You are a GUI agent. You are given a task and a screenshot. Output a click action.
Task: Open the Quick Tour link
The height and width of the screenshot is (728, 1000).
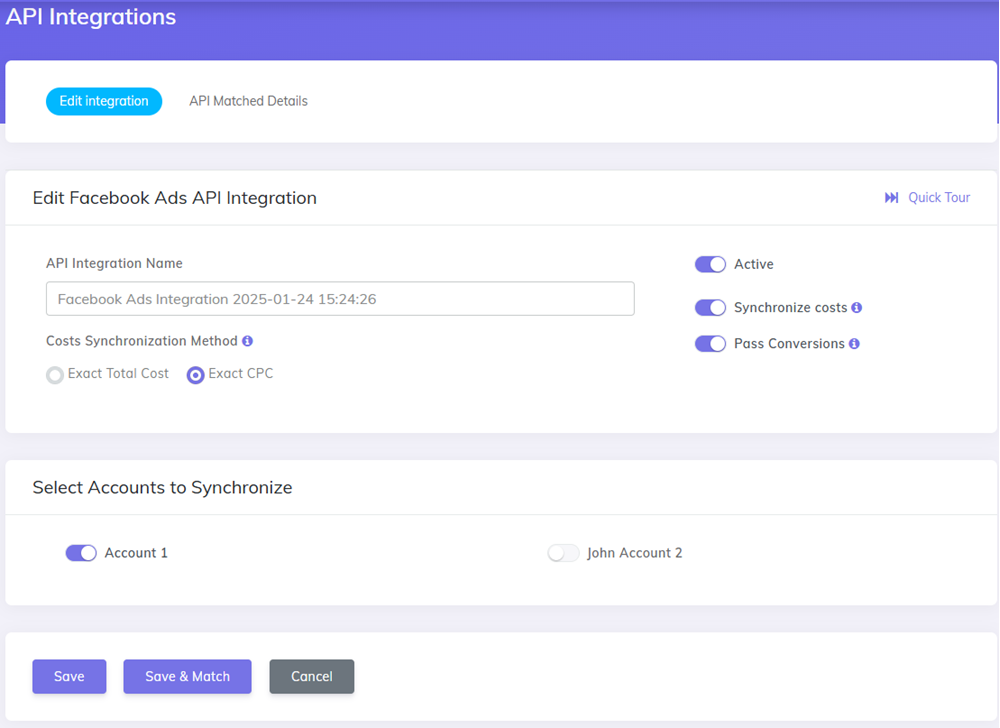pos(939,198)
